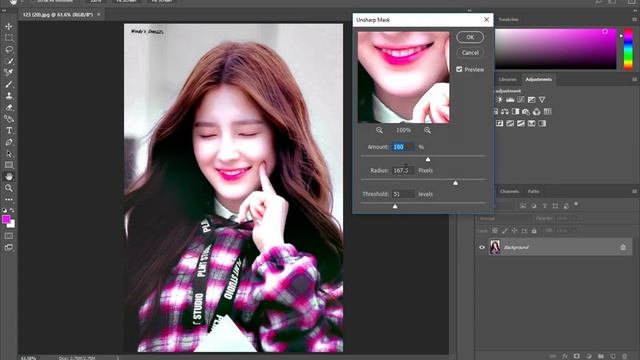Add an Invert adjustment
The image size is (640, 360).
tap(500, 123)
